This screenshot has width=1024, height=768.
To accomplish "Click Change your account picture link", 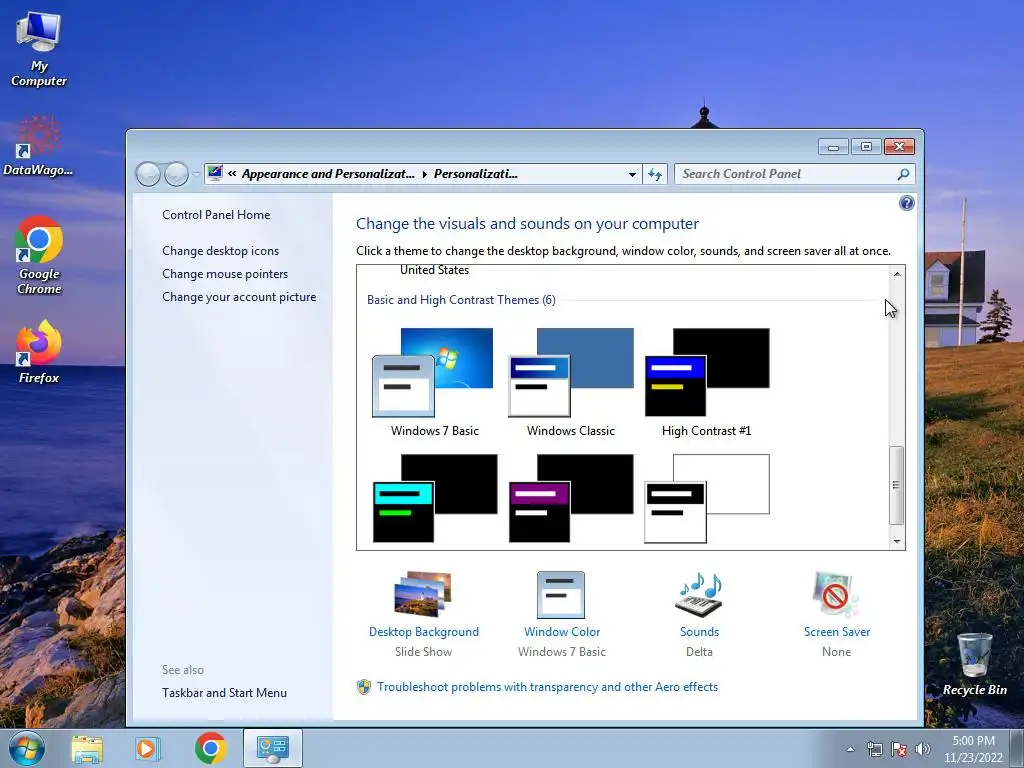I will click(239, 296).
